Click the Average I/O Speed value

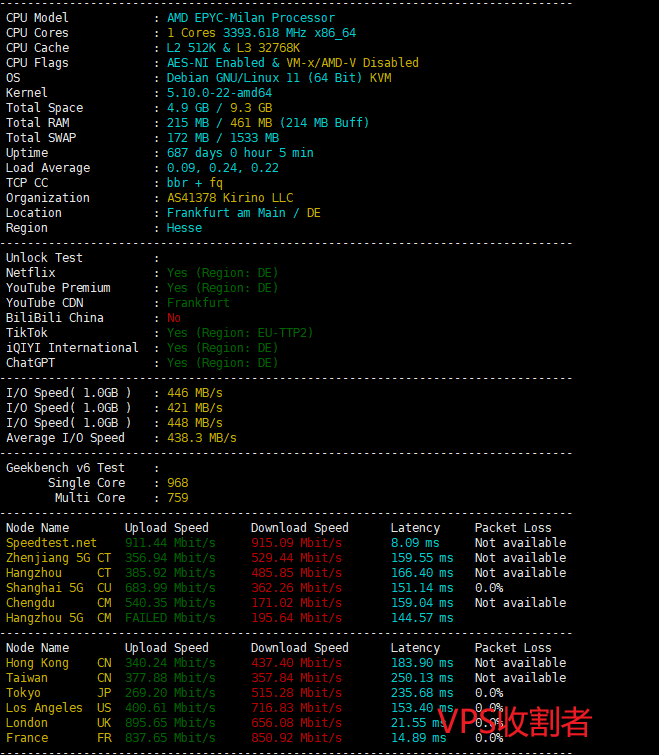click(x=201, y=438)
